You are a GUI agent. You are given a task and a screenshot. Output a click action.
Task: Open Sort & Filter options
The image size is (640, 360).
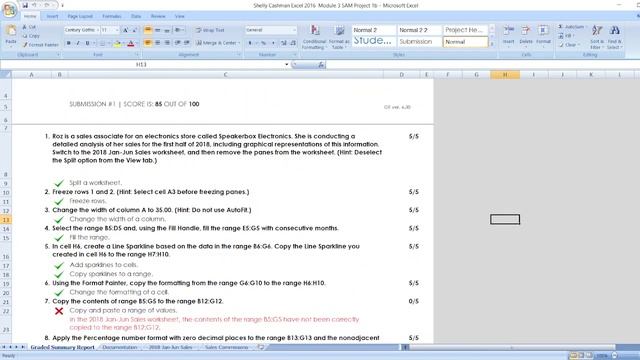pos(597,37)
